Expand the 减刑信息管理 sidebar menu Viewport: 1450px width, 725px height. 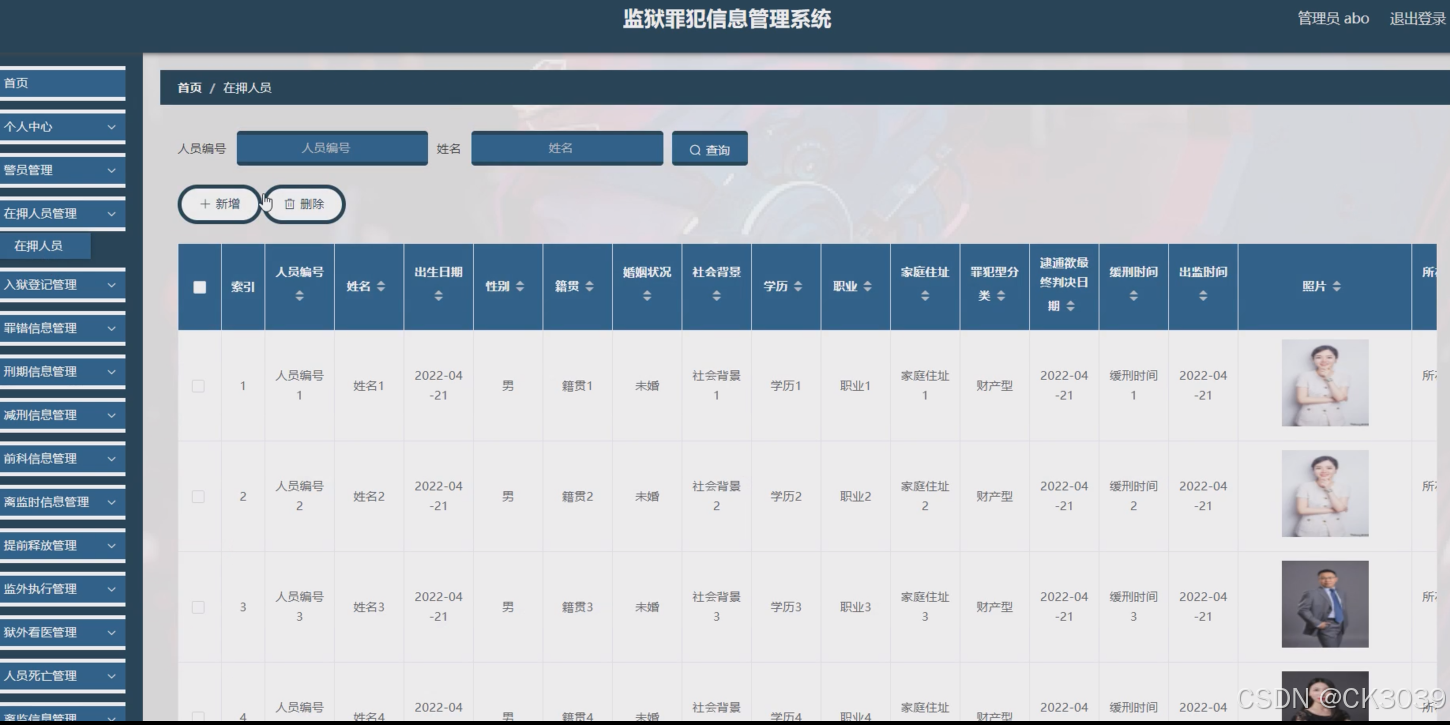point(62,415)
